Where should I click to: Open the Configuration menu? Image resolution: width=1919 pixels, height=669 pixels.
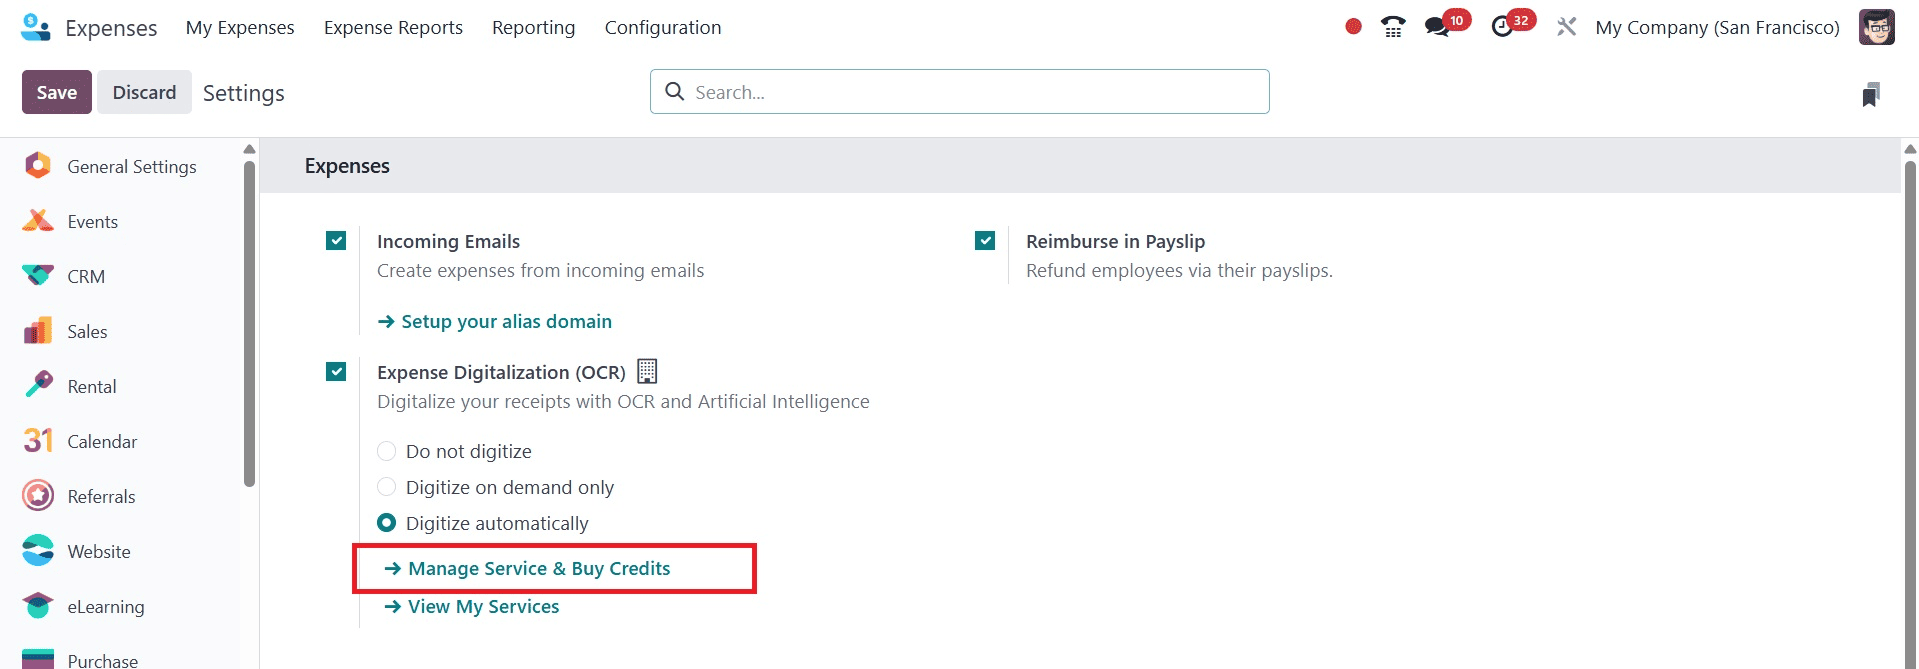(x=662, y=27)
